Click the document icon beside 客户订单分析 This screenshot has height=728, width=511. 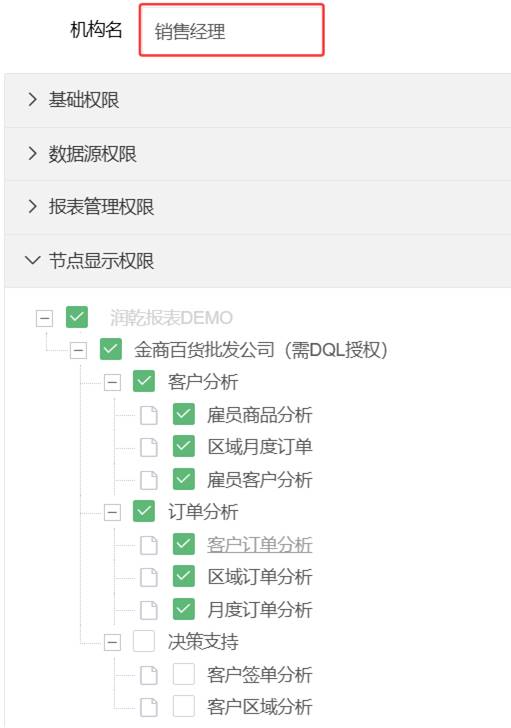pos(149,545)
